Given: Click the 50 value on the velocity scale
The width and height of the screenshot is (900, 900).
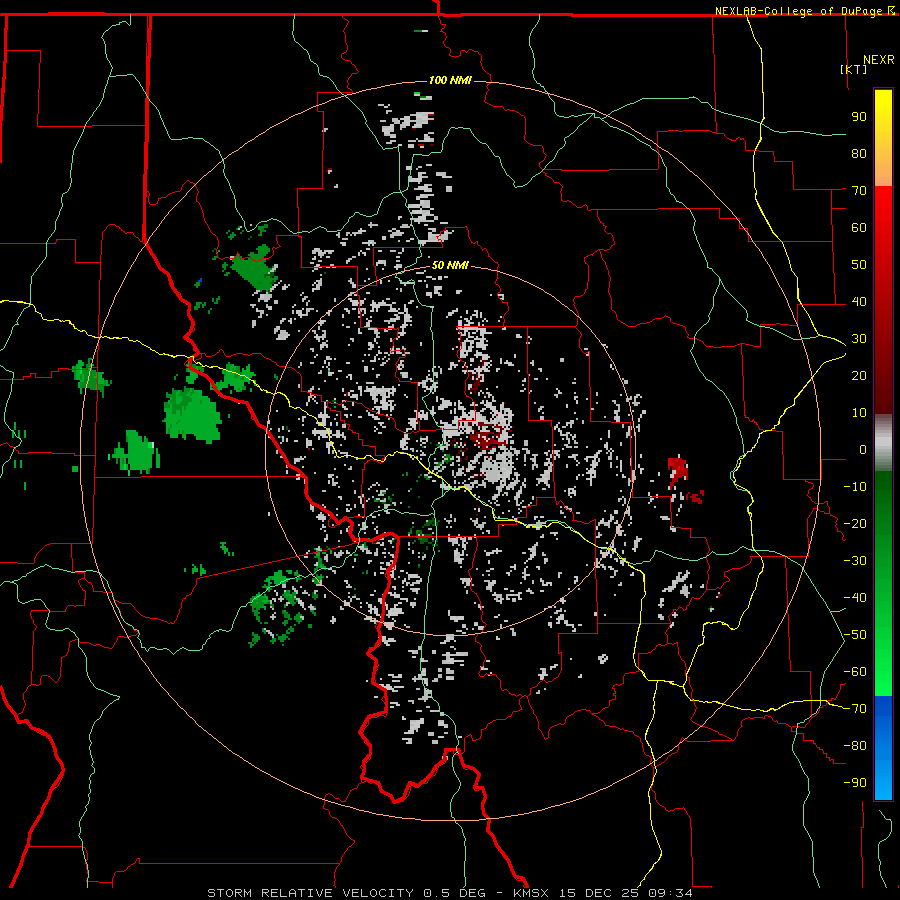Looking at the screenshot, I should (x=859, y=265).
